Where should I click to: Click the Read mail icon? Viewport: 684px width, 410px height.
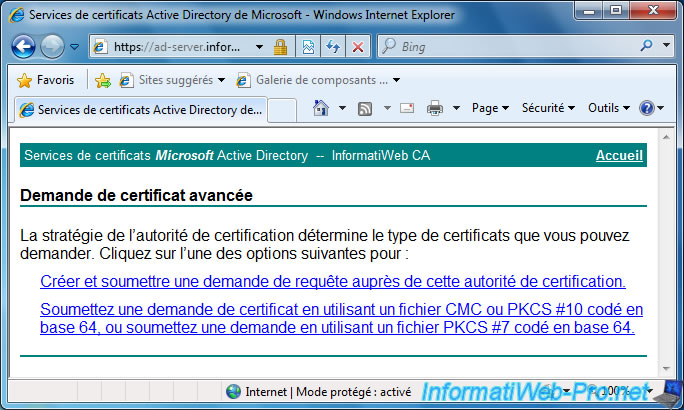(407, 108)
